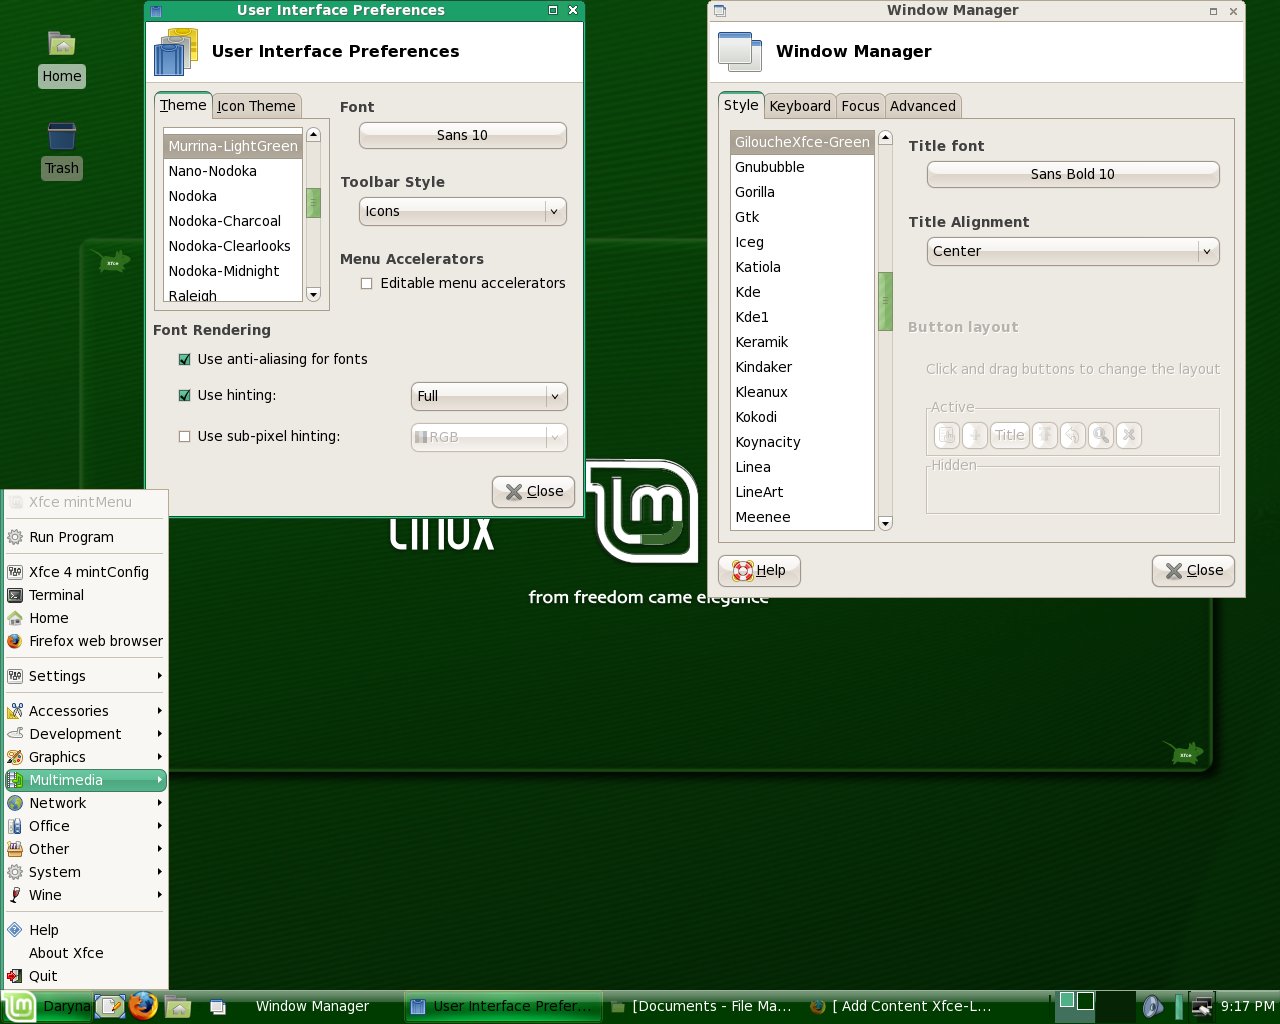Screen dimensions: 1280x1024
Task: Select the Meenee window style
Action: (802, 517)
